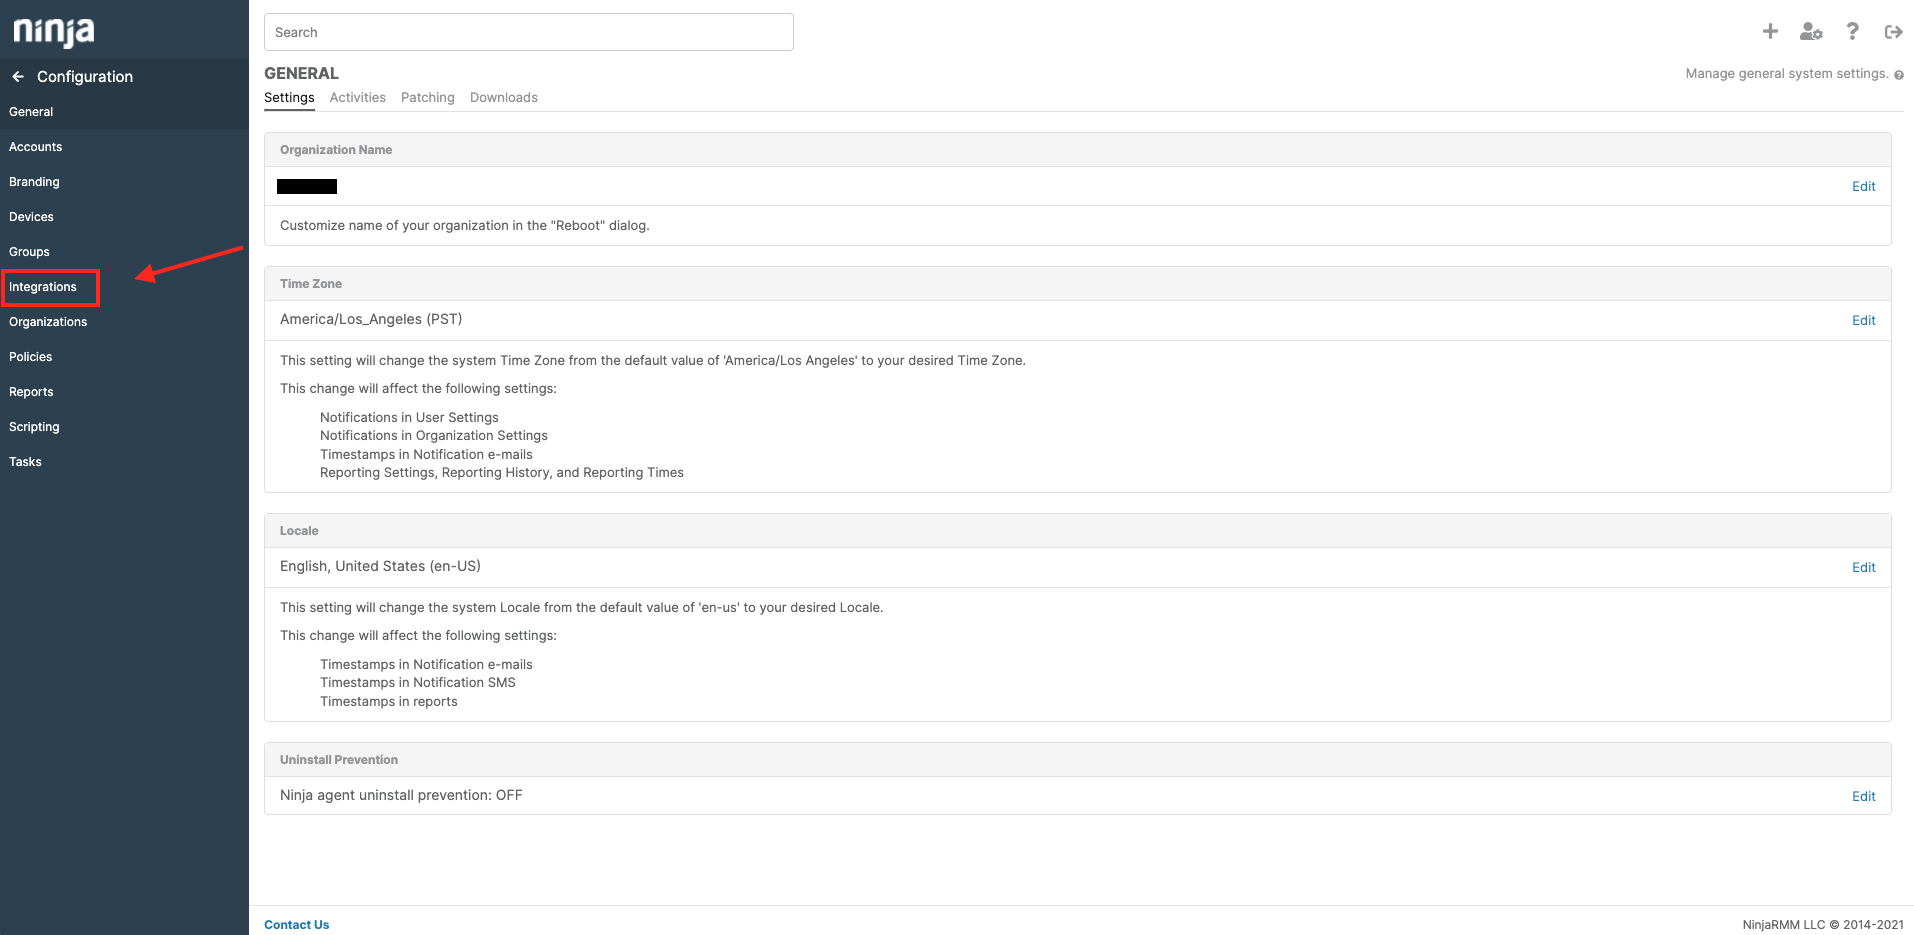Click the Search field

[529, 32]
